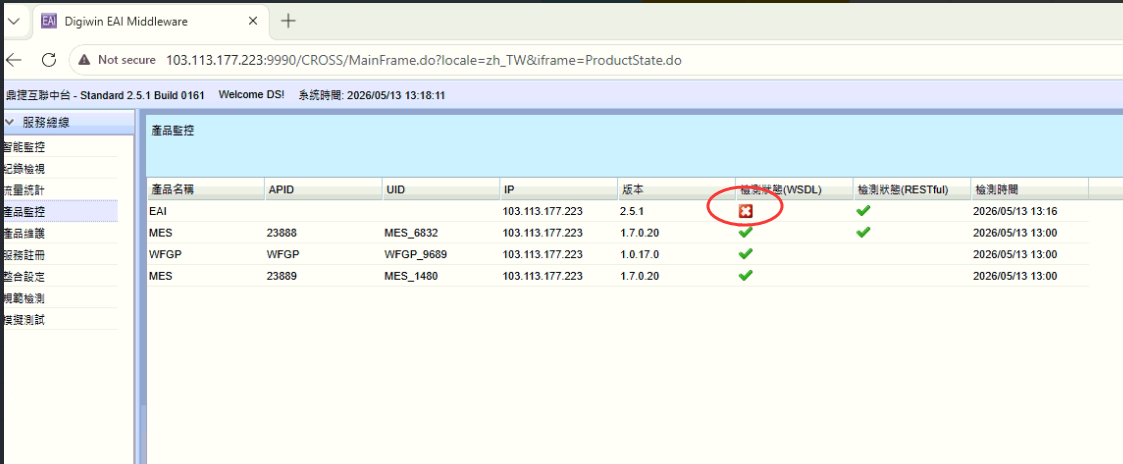Open a new browser tab

pyautogui.click(x=288, y=21)
